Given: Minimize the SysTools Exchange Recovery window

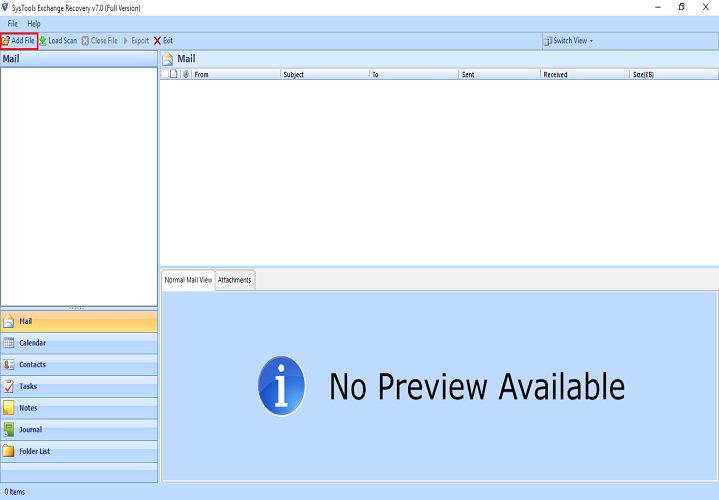Looking at the screenshot, I should tap(658, 7).
